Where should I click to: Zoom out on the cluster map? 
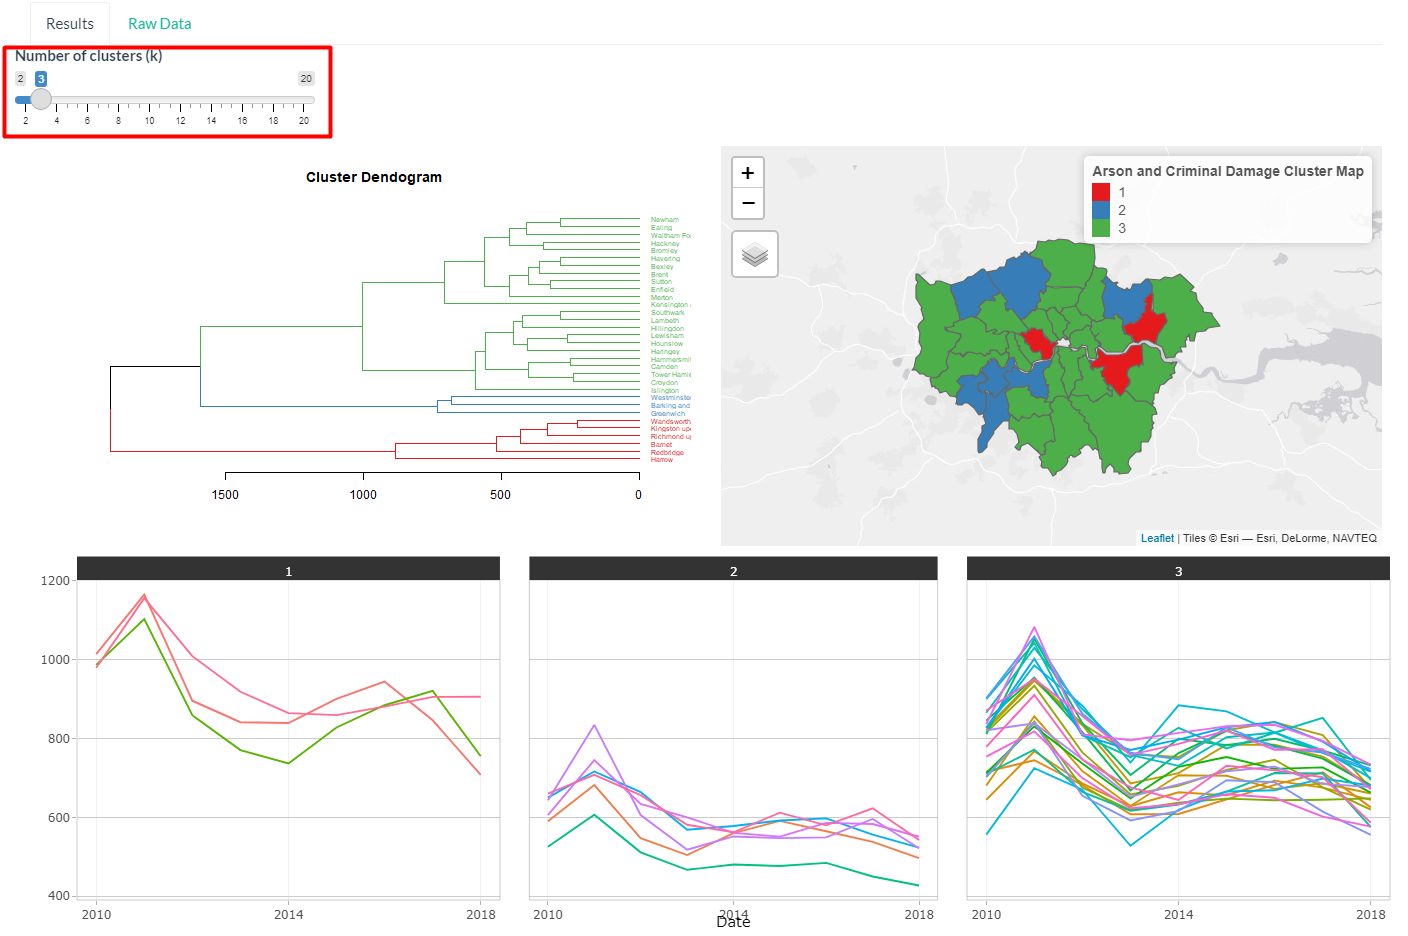point(748,203)
